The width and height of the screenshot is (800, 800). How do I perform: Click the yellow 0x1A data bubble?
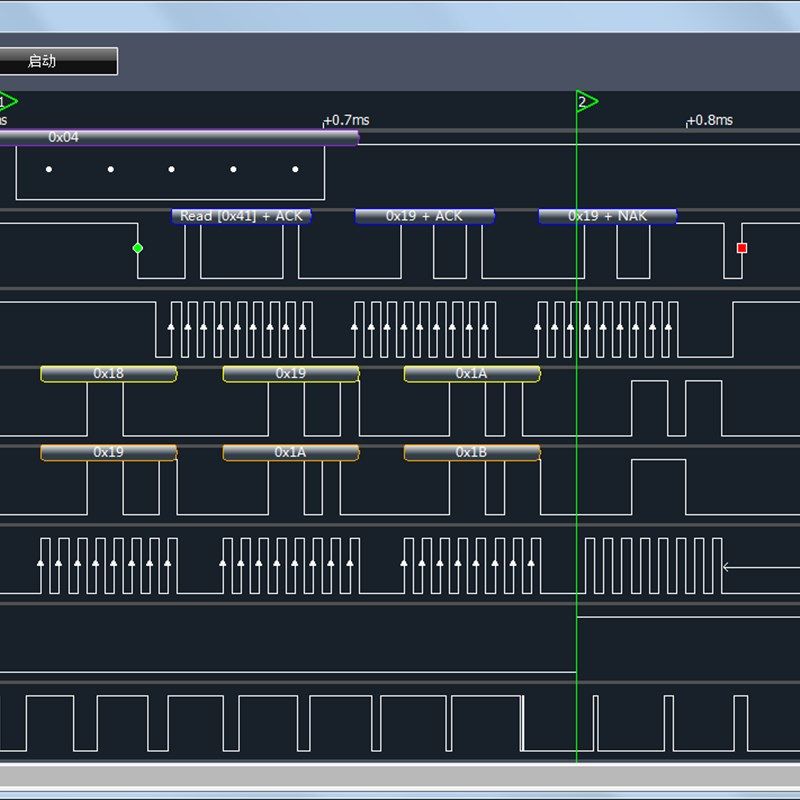click(x=472, y=373)
